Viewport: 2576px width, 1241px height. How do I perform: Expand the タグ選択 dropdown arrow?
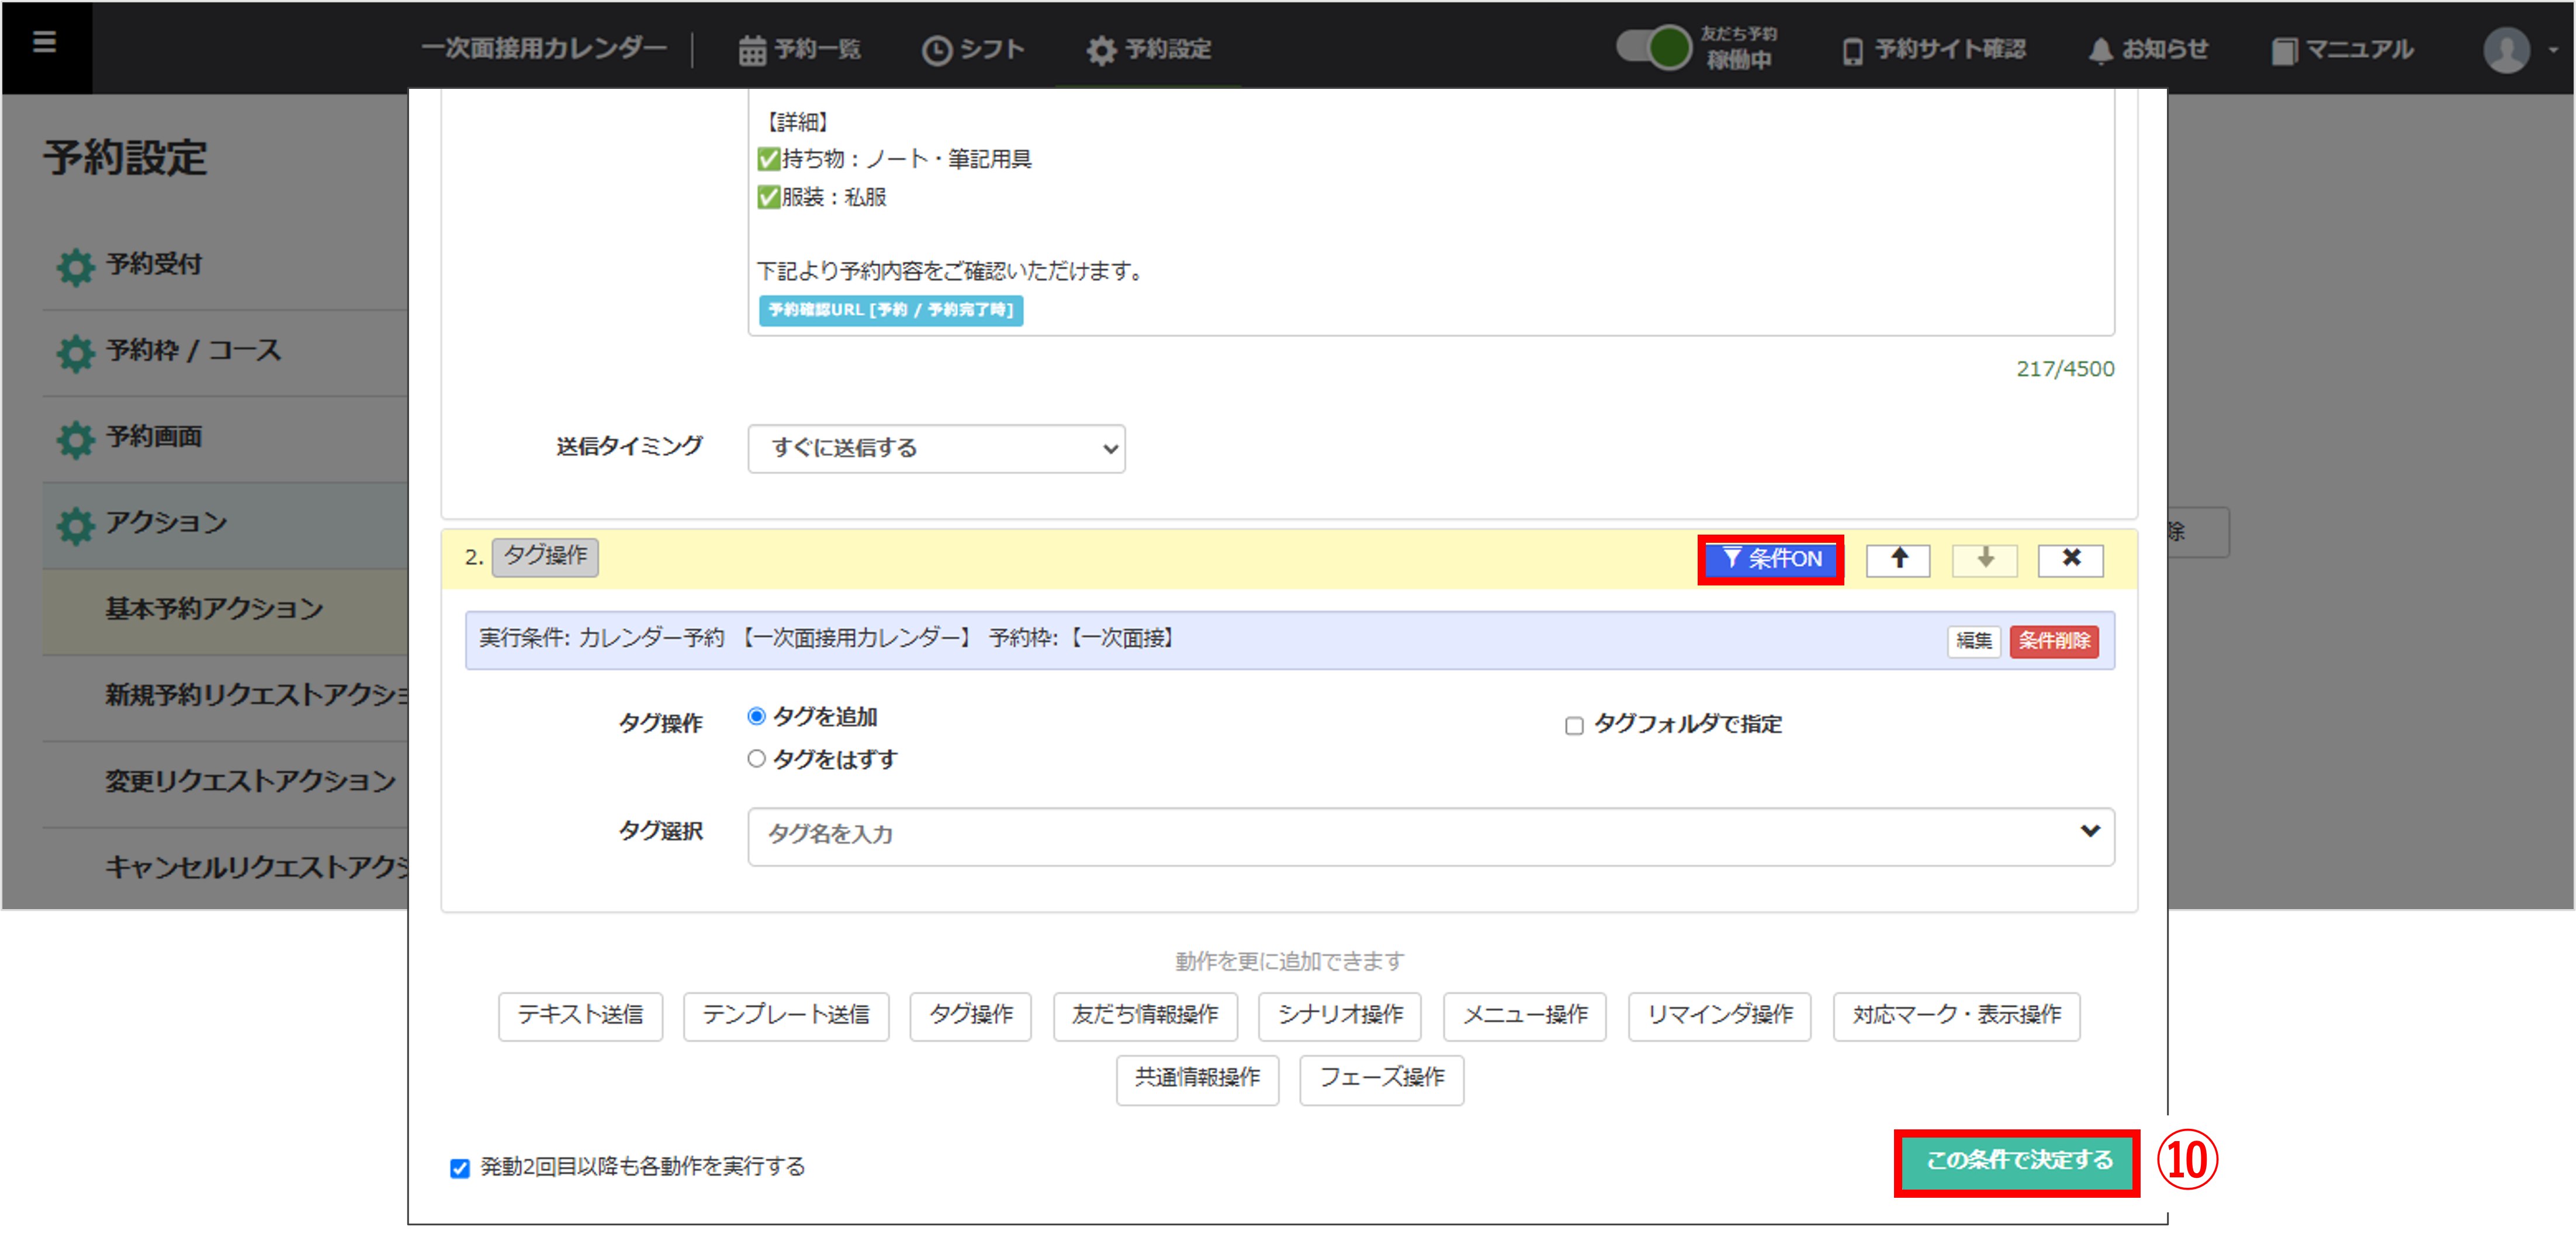tap(2089, 831)
